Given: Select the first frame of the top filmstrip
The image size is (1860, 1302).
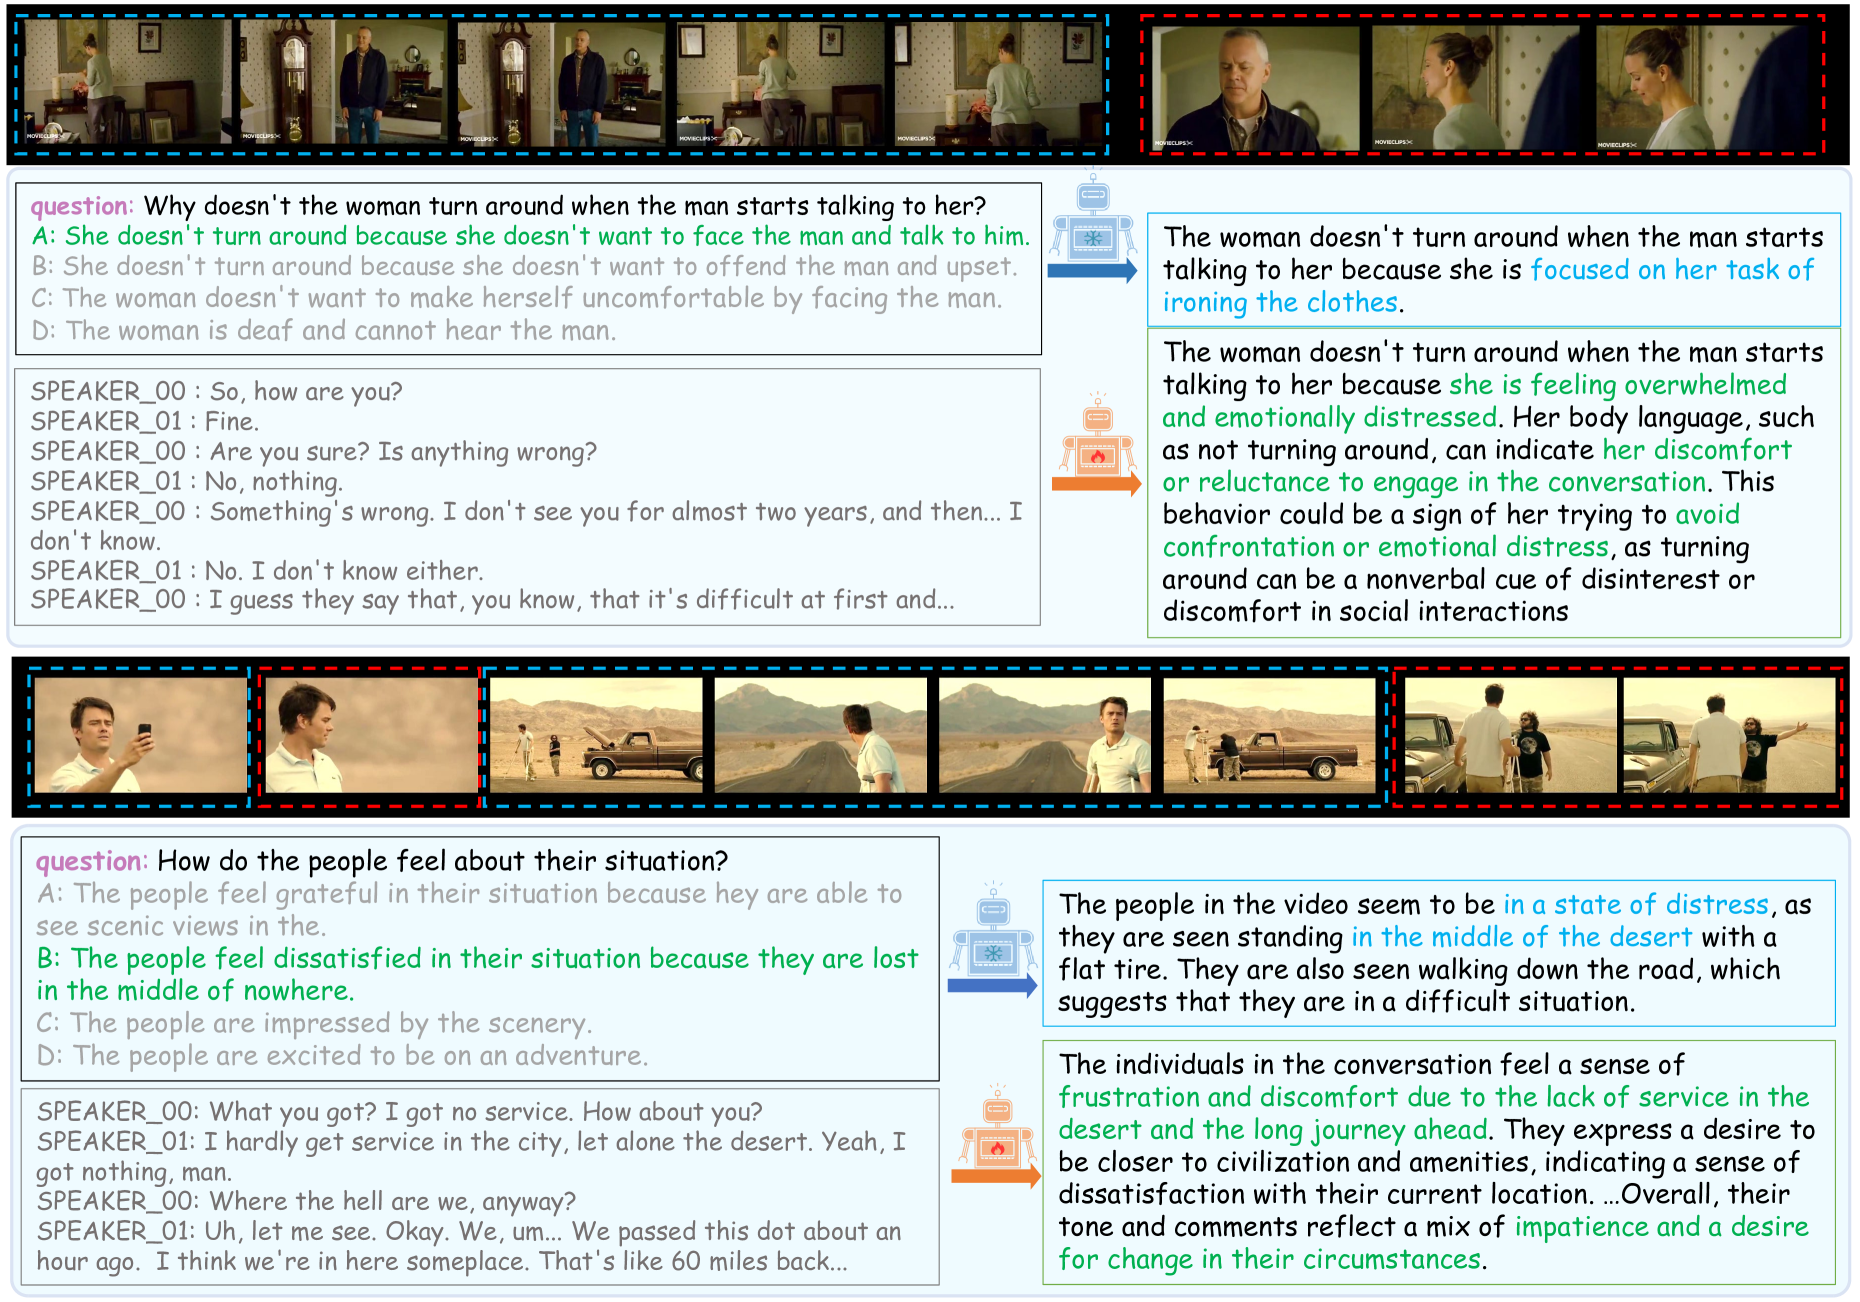Looking at the screenshot, I should tap(126, 82).
